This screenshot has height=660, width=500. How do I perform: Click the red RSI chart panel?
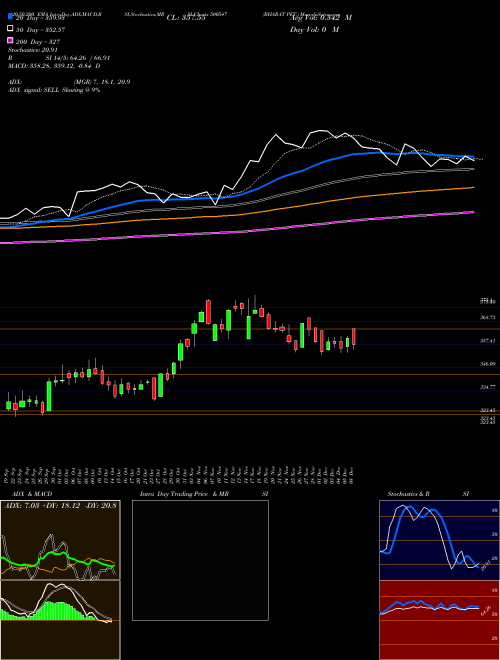coord(439,620)
